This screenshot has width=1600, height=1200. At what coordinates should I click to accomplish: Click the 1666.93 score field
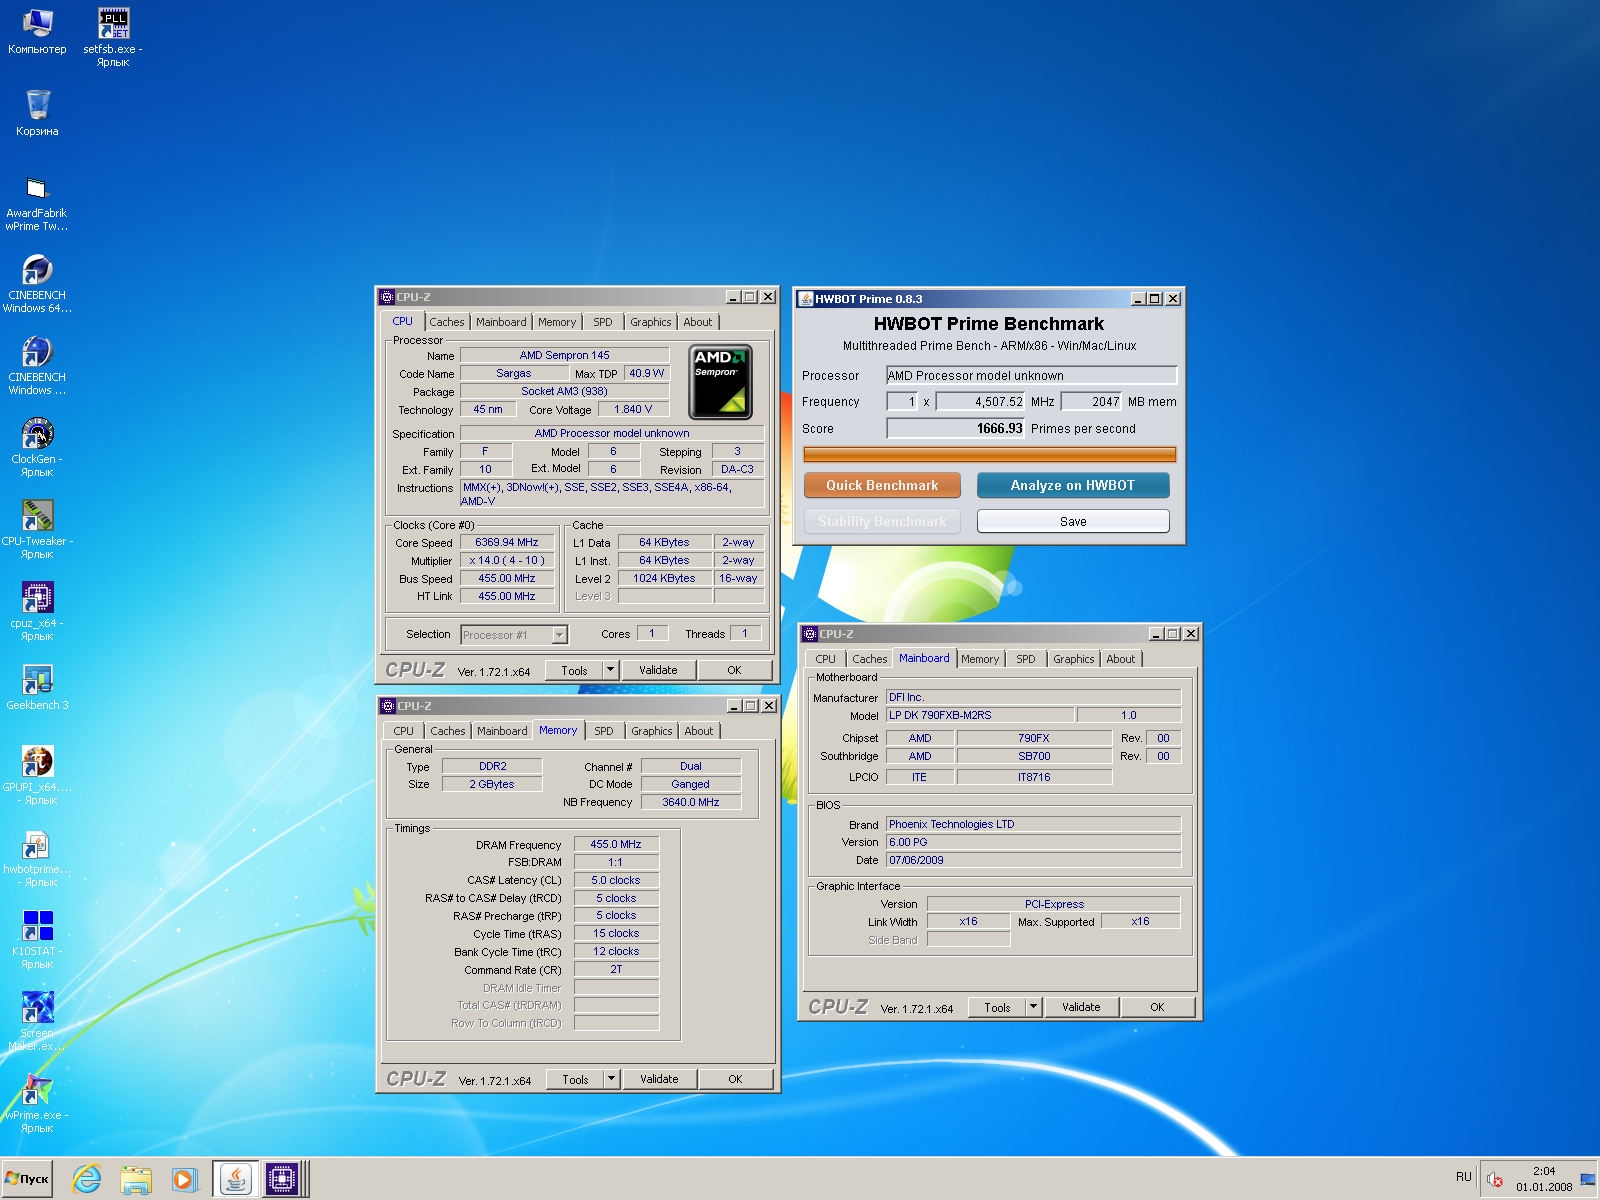pyautogui.click(x=956, y=429)
